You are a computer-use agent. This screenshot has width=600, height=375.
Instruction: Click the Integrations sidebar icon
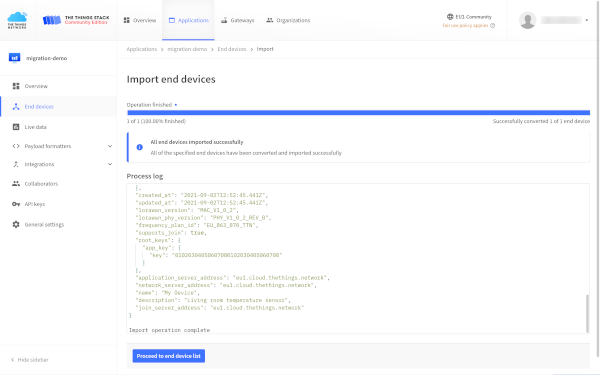[x=16, y=164]
